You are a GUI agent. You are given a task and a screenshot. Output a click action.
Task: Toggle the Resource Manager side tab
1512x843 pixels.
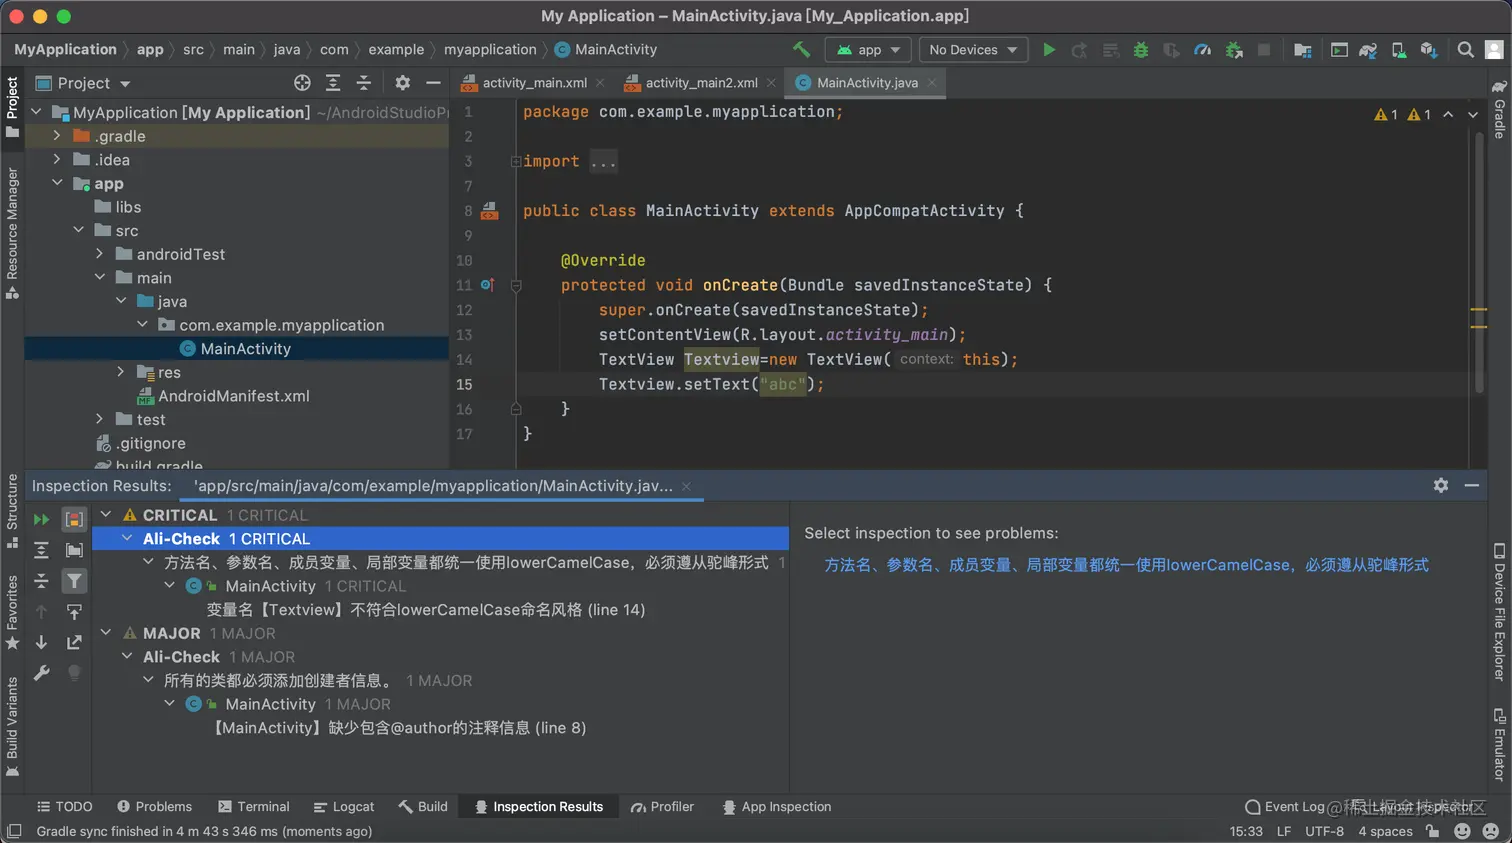coord(12,233)
